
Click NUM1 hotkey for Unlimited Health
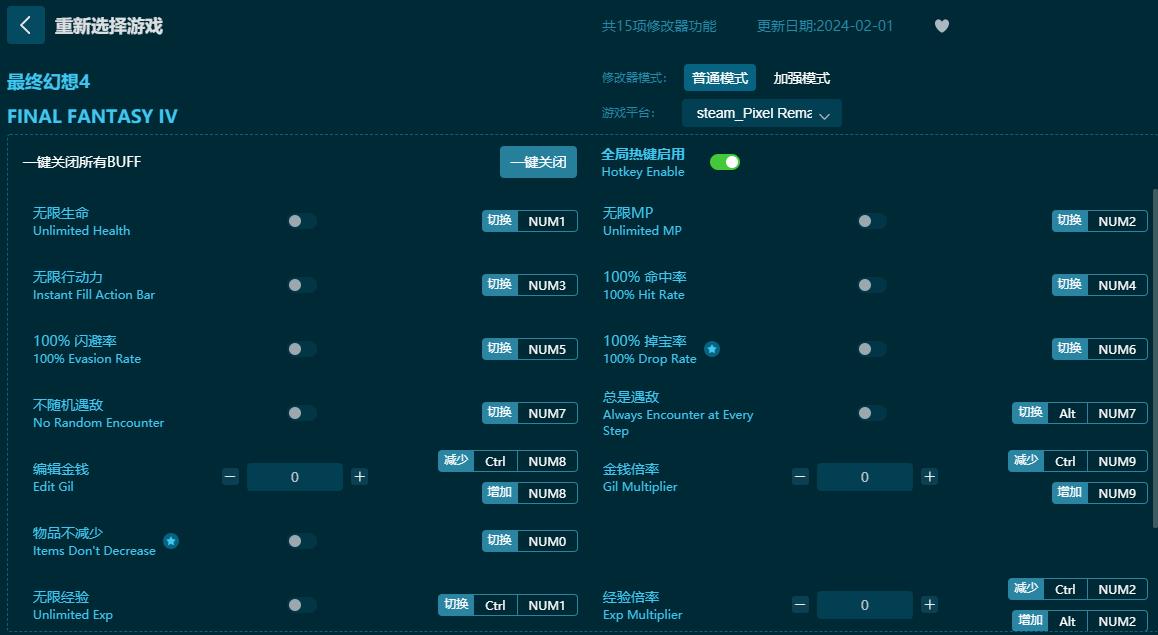click(x=547, y=222)
